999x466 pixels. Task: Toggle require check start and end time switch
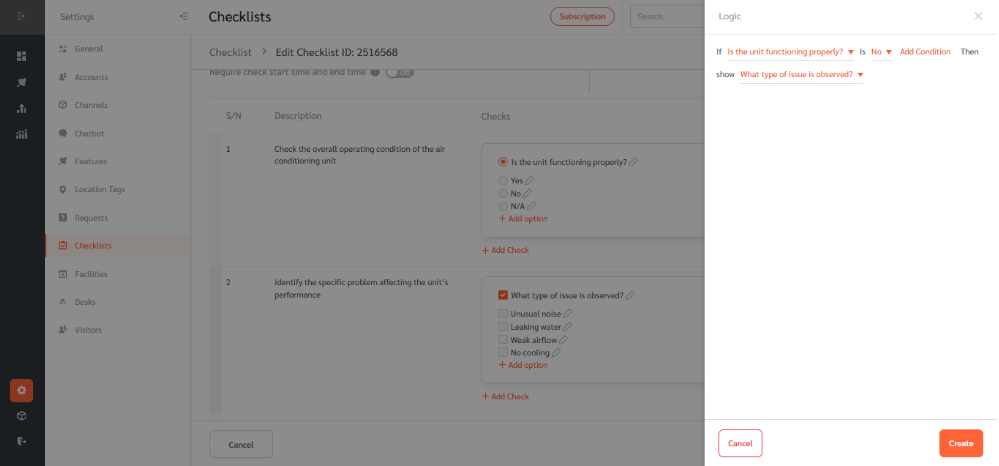click(399, 73)
